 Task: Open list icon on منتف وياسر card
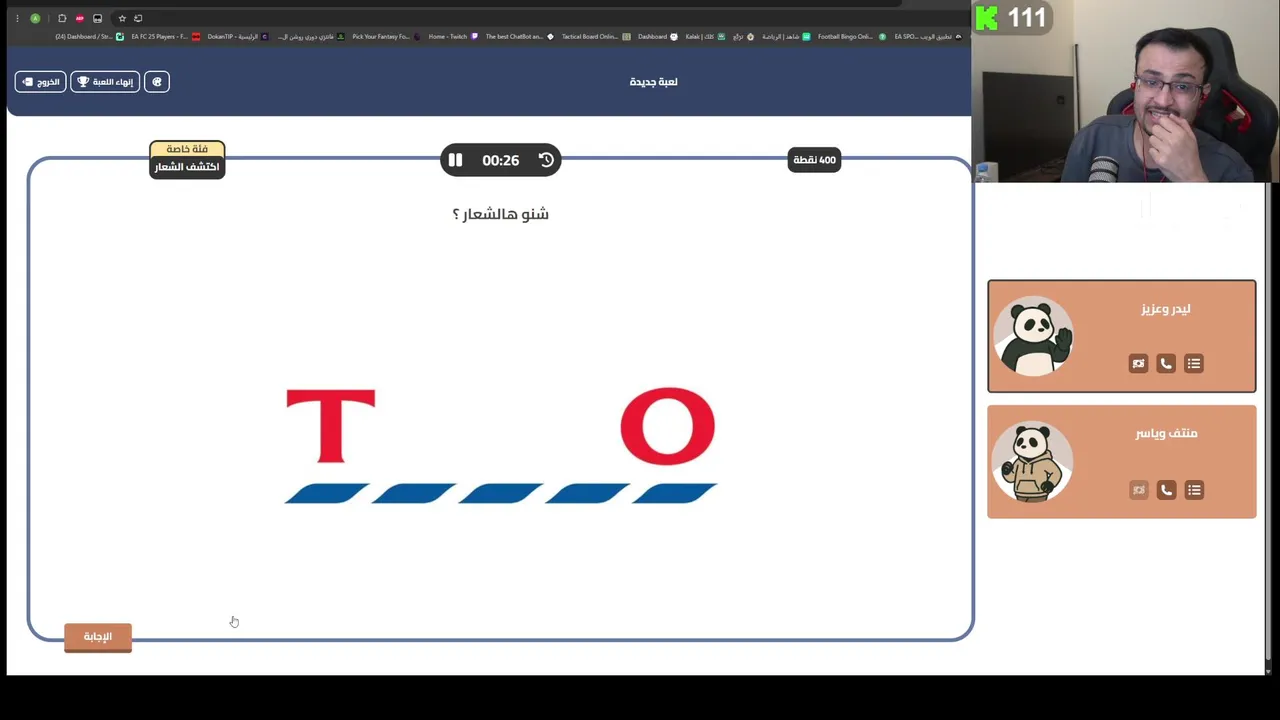pos(1194,490)
